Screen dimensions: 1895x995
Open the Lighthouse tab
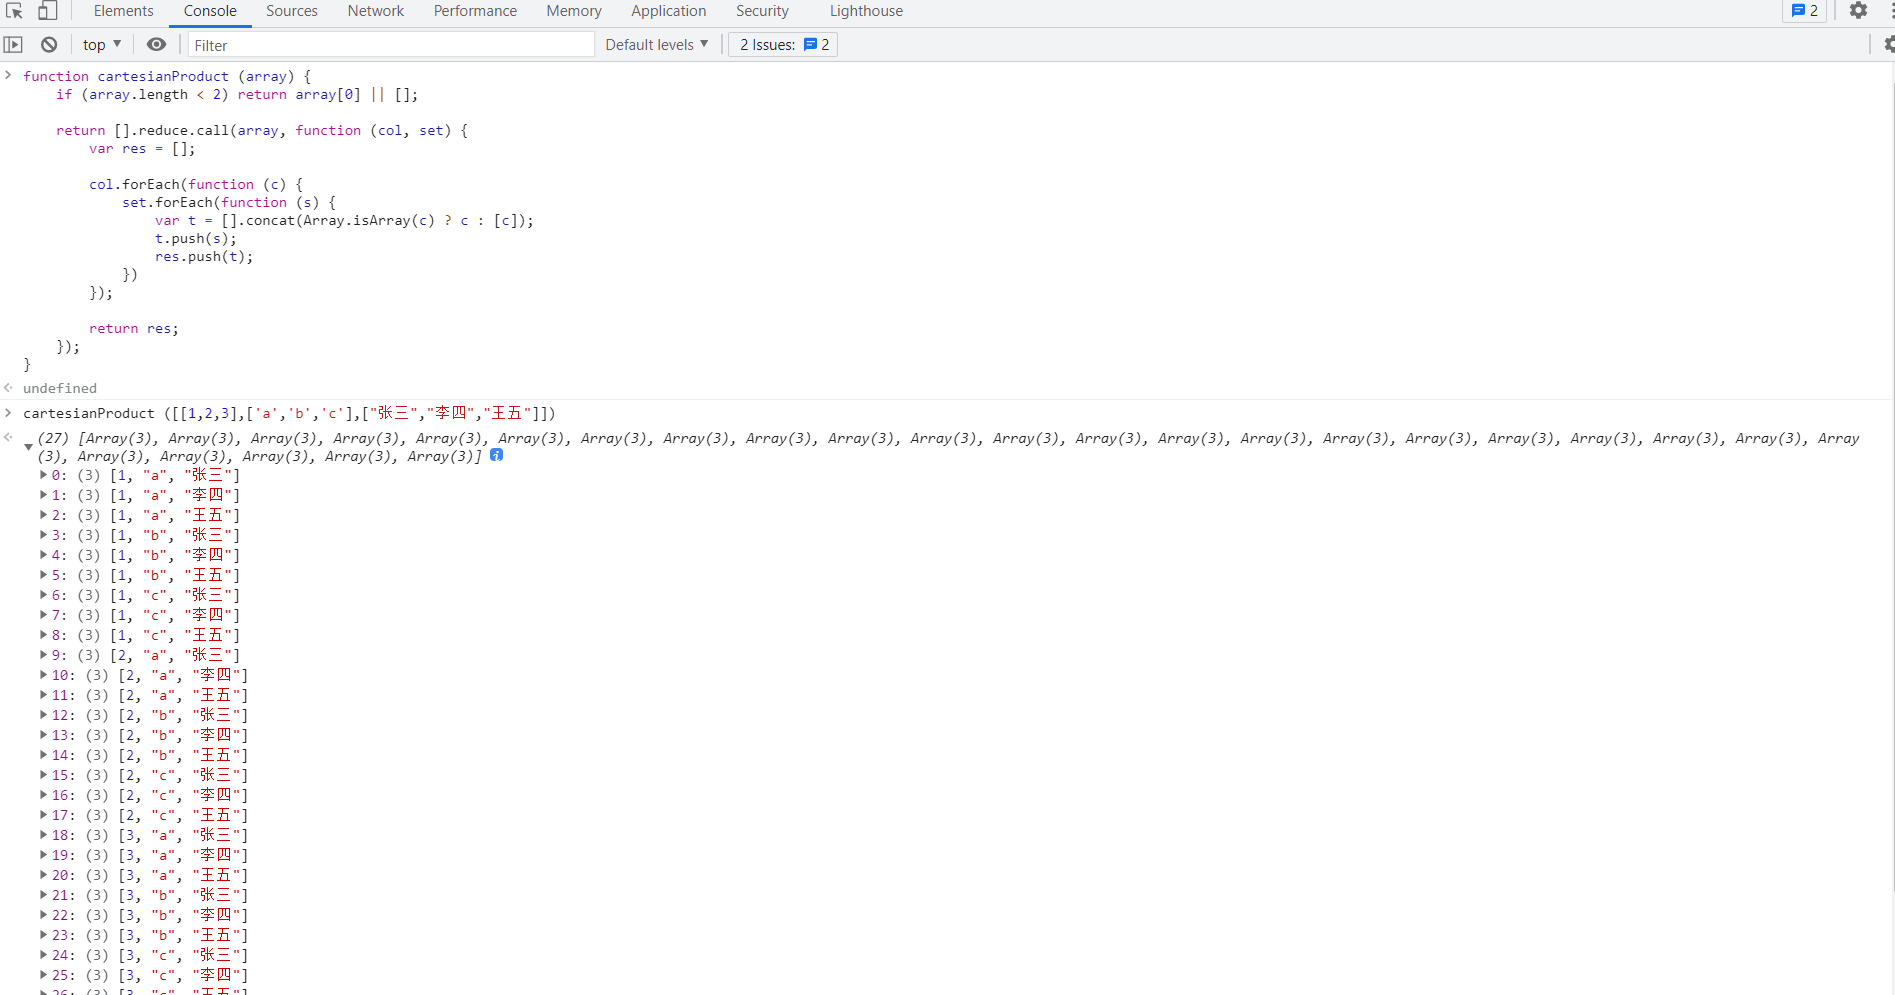866,11
